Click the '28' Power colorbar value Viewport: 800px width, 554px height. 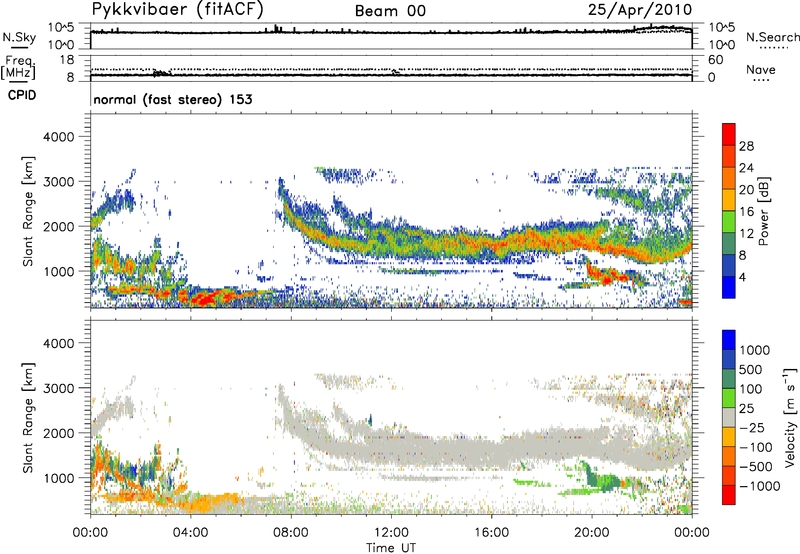coord(746,146)
